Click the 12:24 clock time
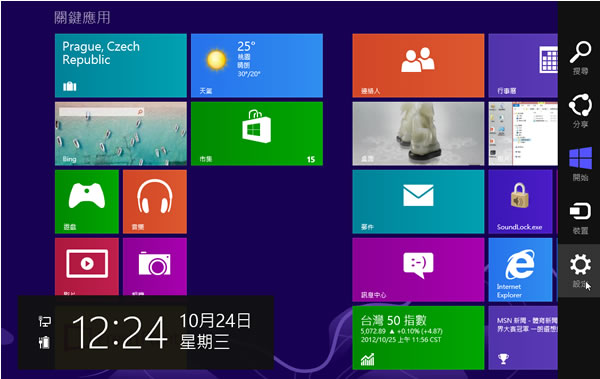Viewport: 600px width, 379px height. tap(120, 333)
